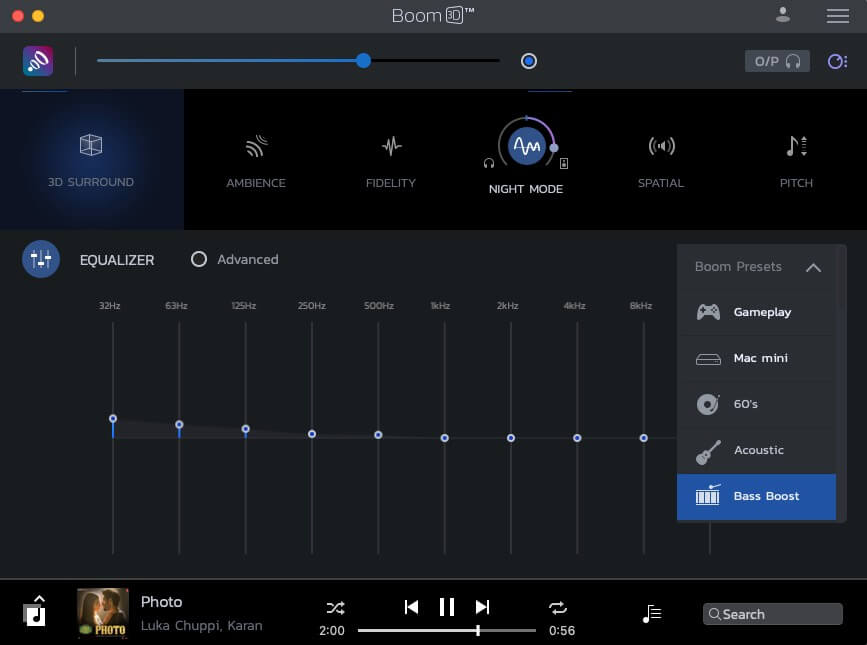
Task: Toggle the Equalizer on/off button
Action: (x=41, y=259)
